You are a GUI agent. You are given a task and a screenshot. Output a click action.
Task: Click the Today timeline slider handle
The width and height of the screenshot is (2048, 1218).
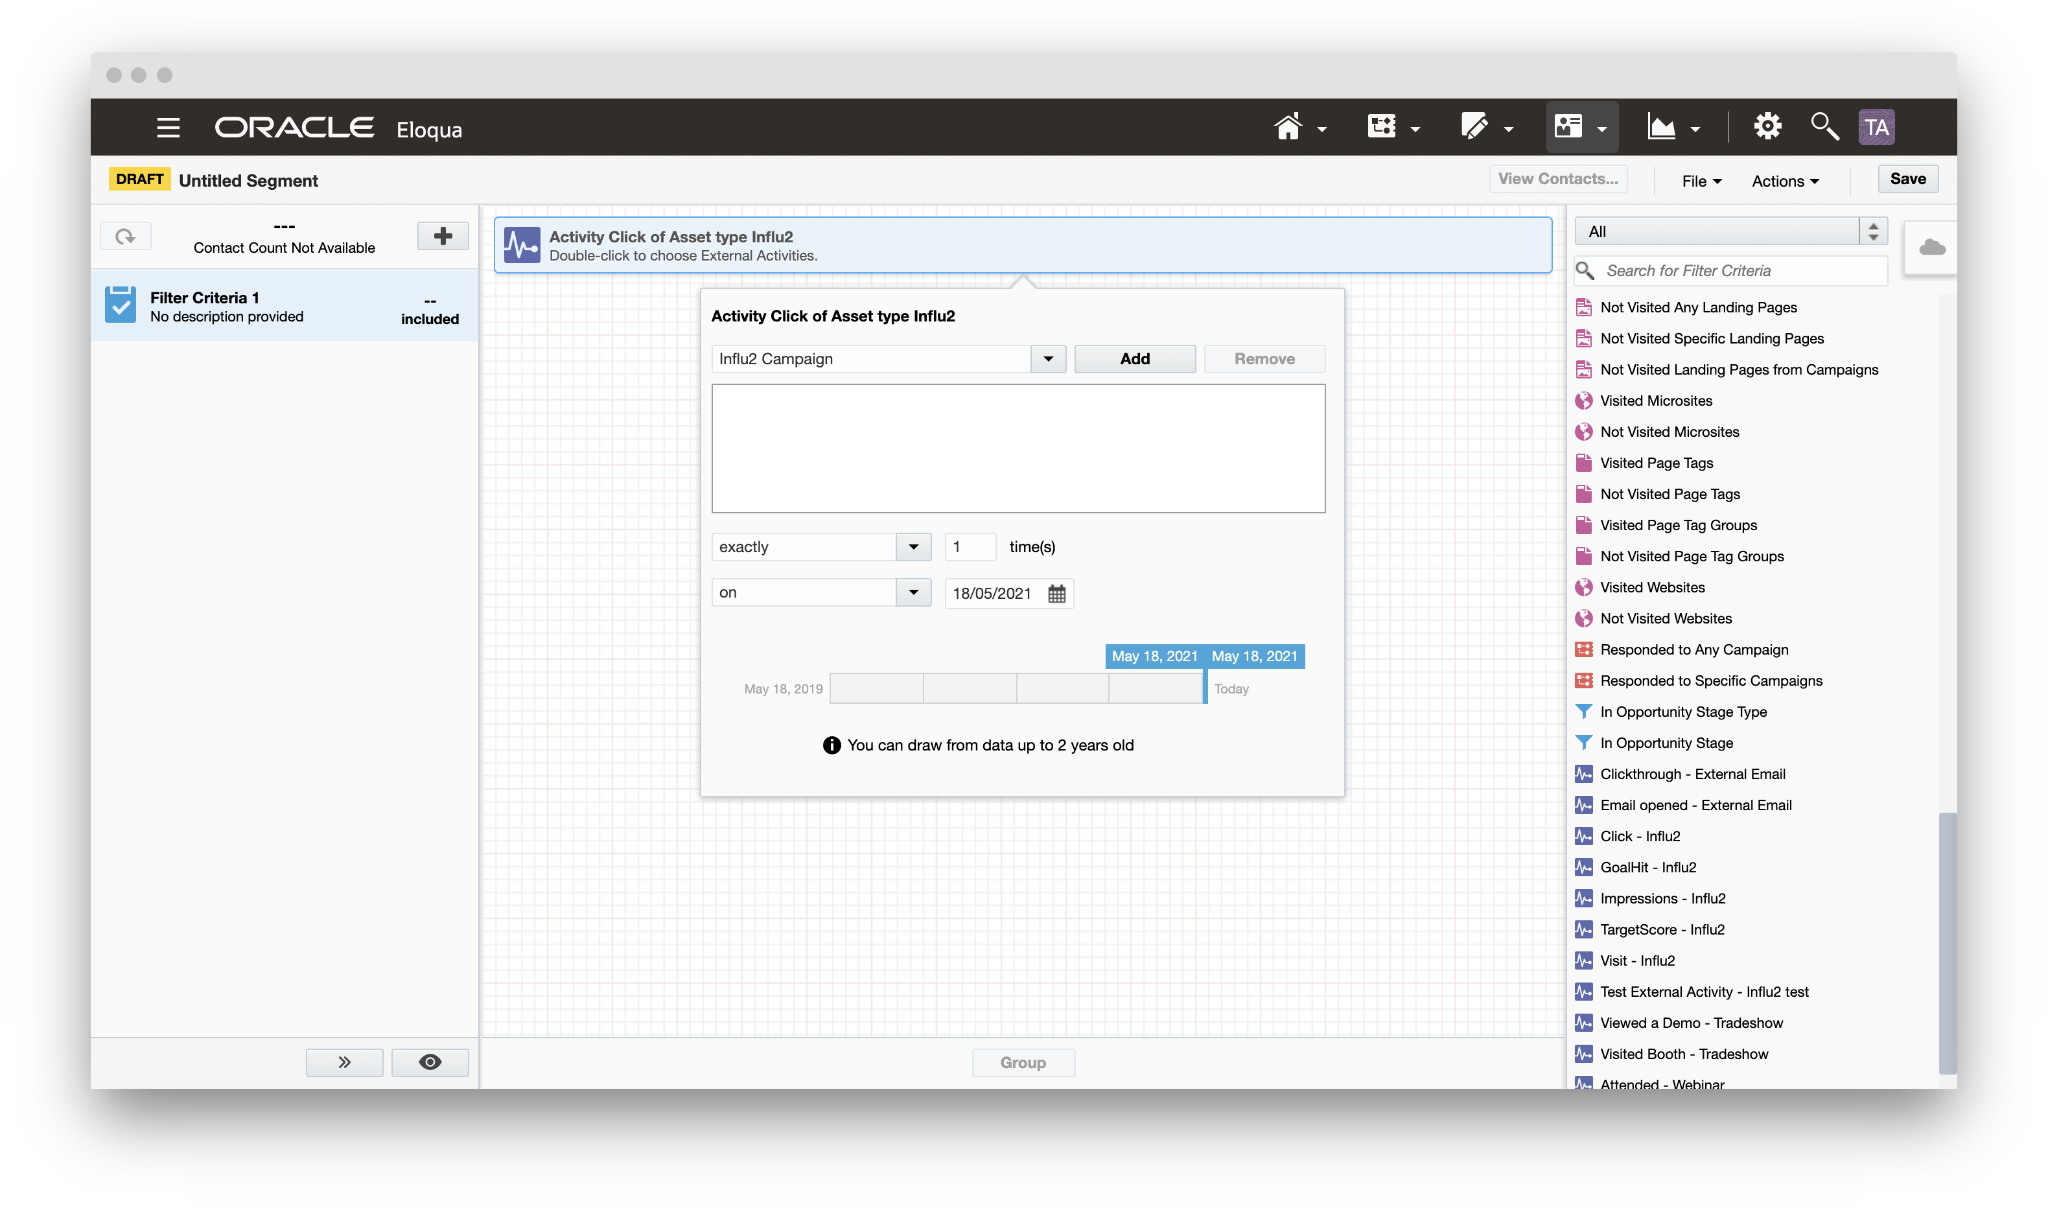click(x=1205, y=688)
